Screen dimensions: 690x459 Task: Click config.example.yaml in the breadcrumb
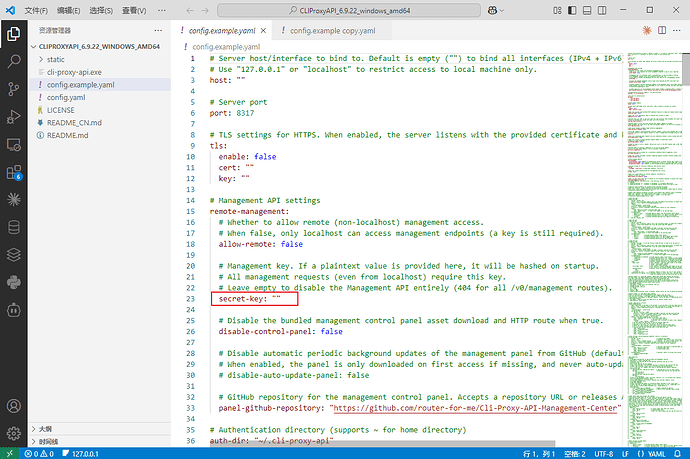[x=226, y=47]
